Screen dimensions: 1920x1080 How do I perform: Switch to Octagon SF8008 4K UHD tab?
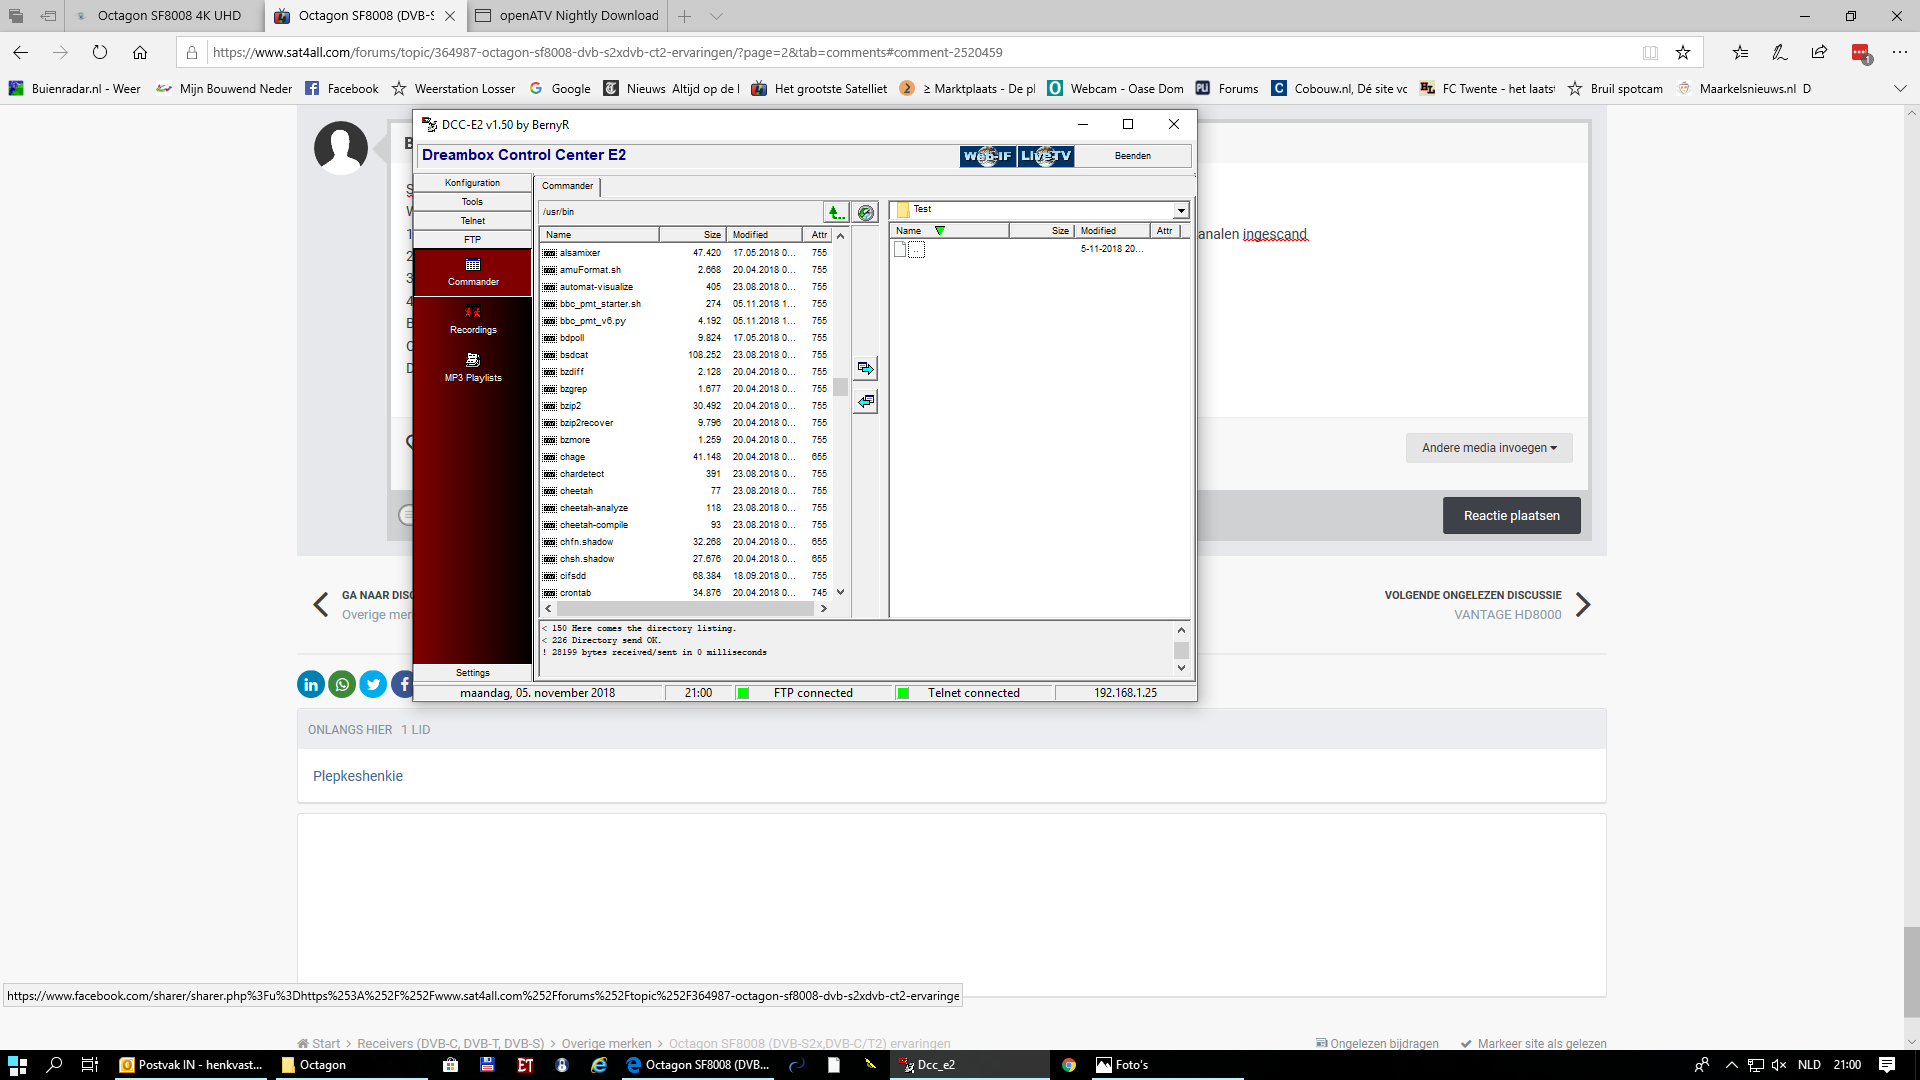coord(166,16)
